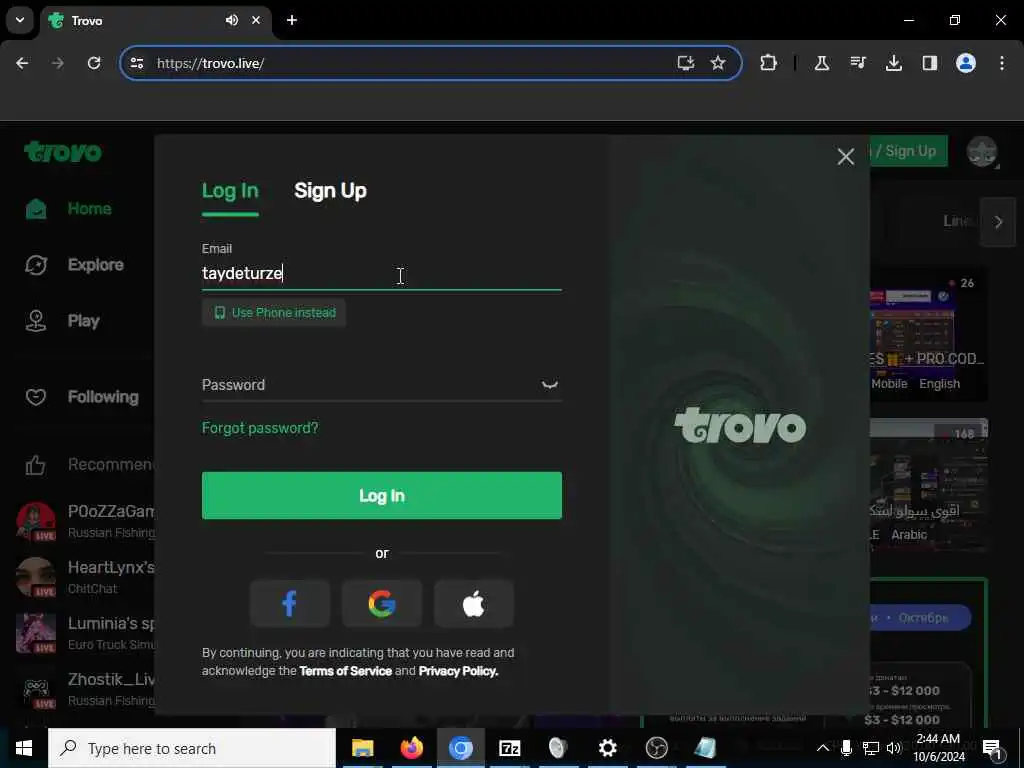Log in with Apple icon
The height and width of the screenshot is (768, 1024).
(x=473, y=603)
